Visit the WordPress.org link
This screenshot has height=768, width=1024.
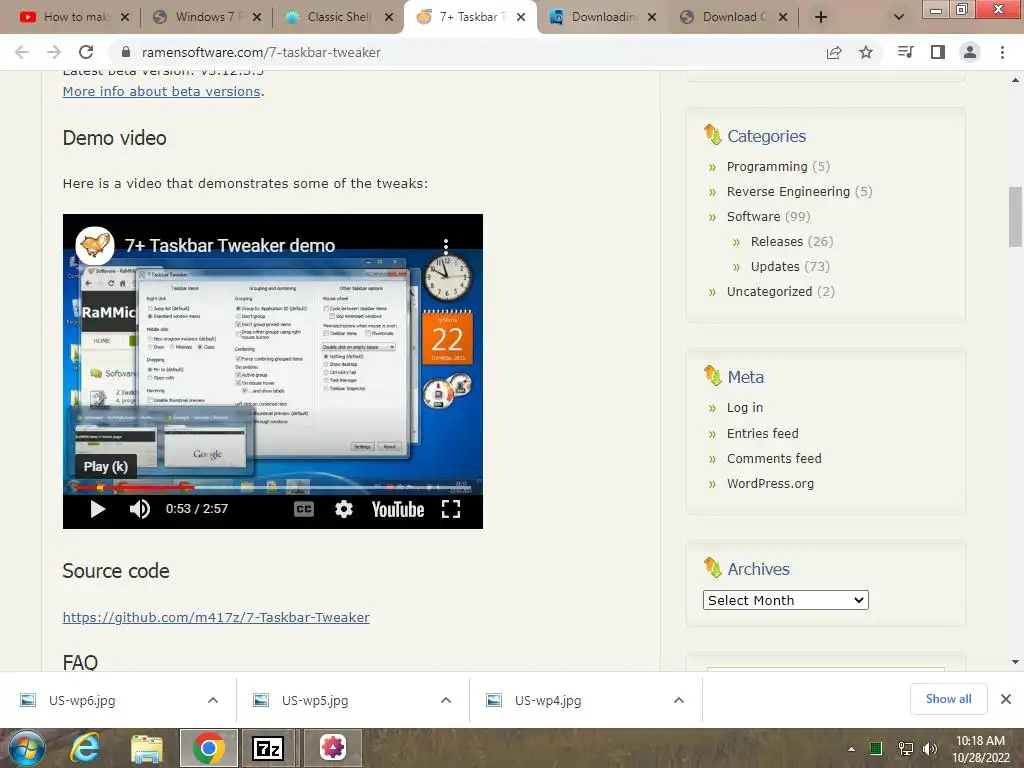(x=770, y=483)
